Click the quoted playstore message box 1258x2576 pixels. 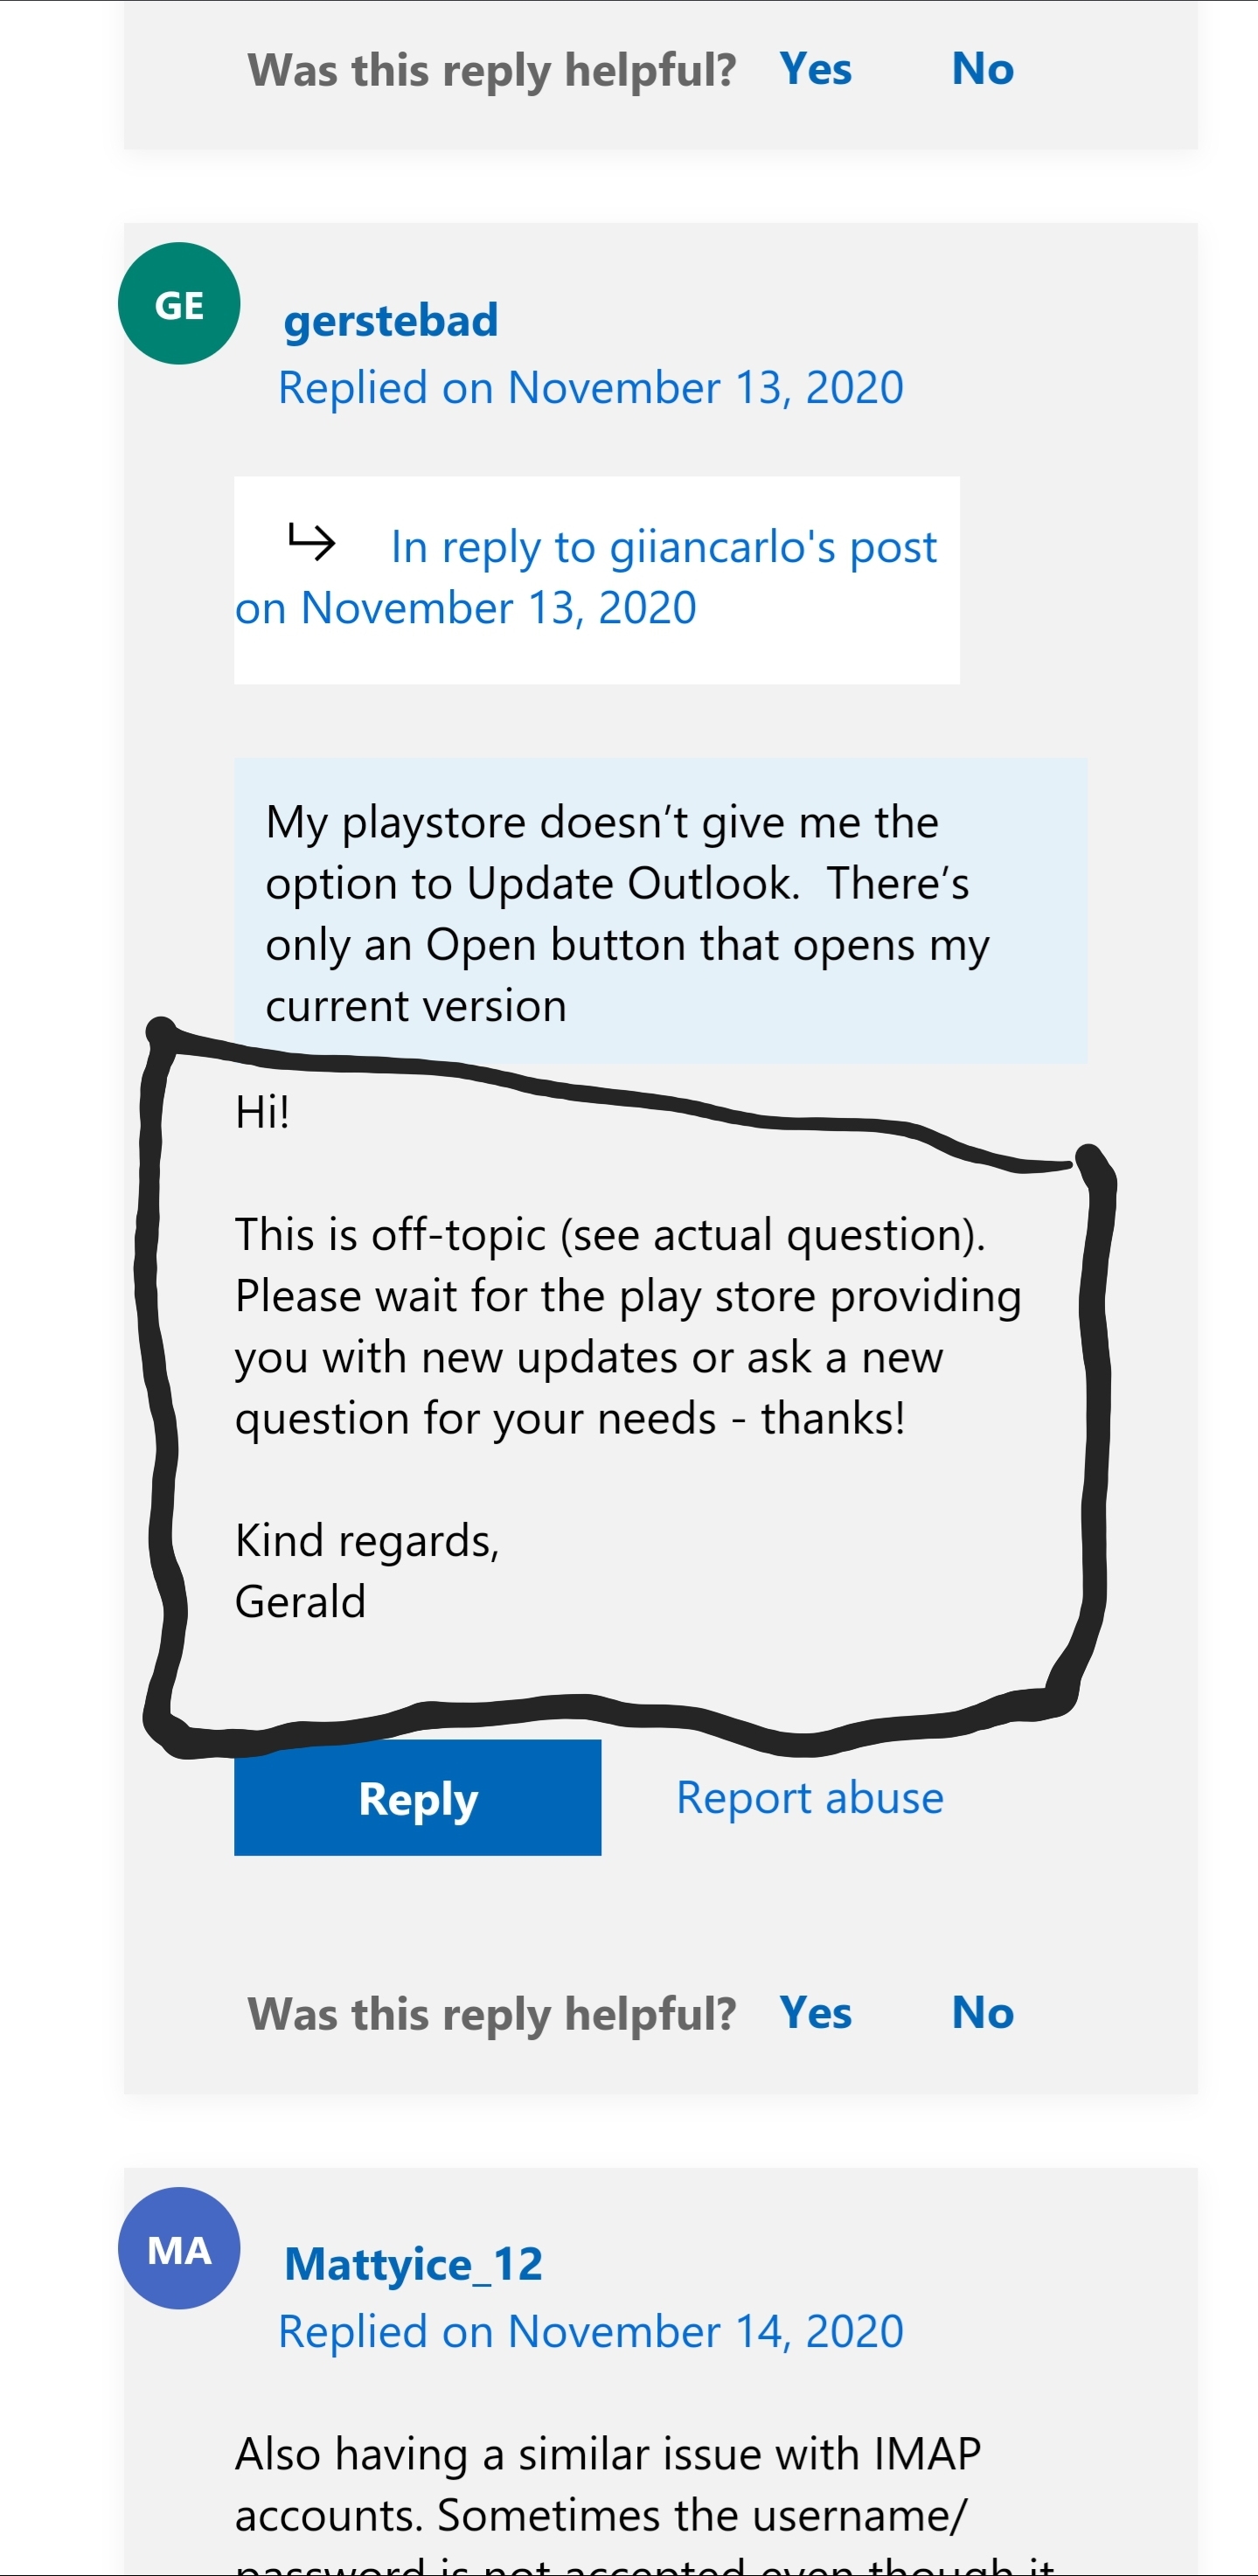click(x=660, y=910)
